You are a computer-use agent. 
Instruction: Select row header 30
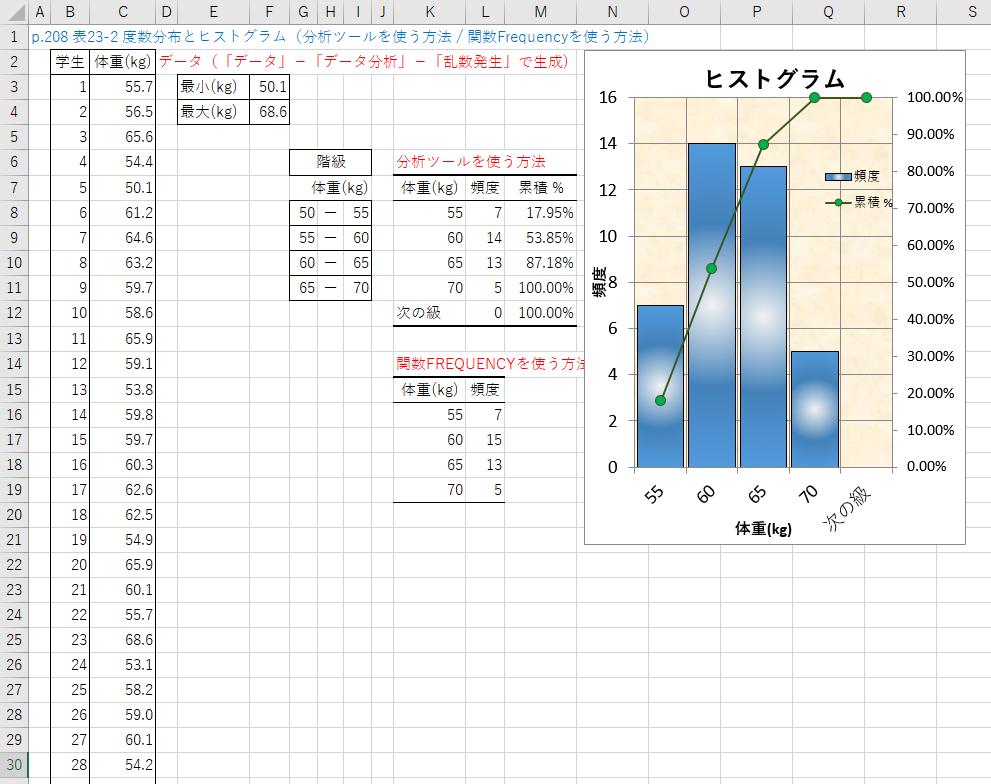pyautogui.click(x=14, y=764)
